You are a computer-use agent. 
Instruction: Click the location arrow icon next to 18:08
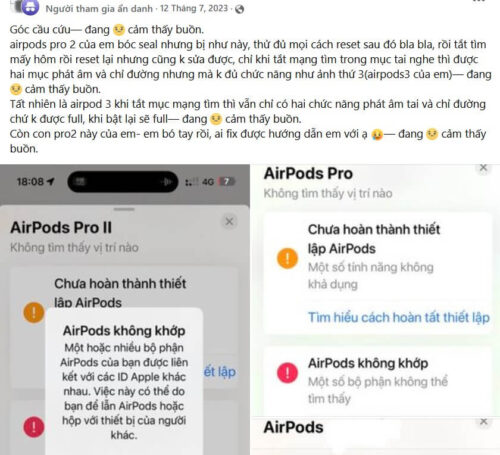[51, 182]
